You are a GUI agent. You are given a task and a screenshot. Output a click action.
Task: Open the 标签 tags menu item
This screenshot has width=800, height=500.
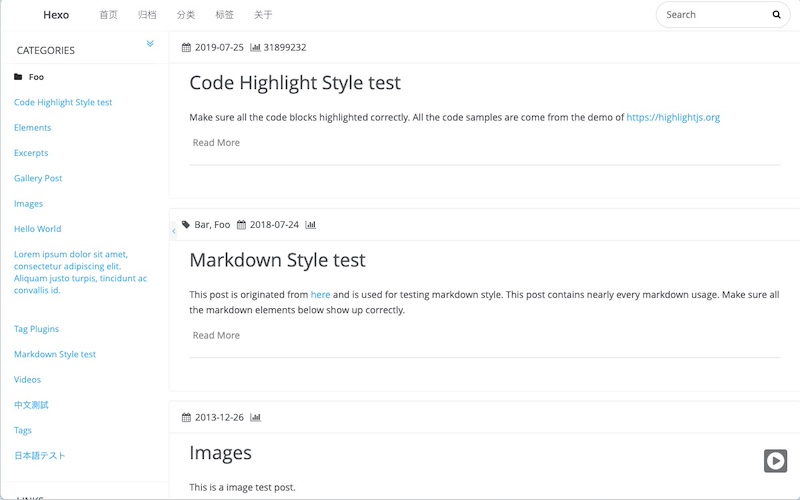(x=224, y=15)
